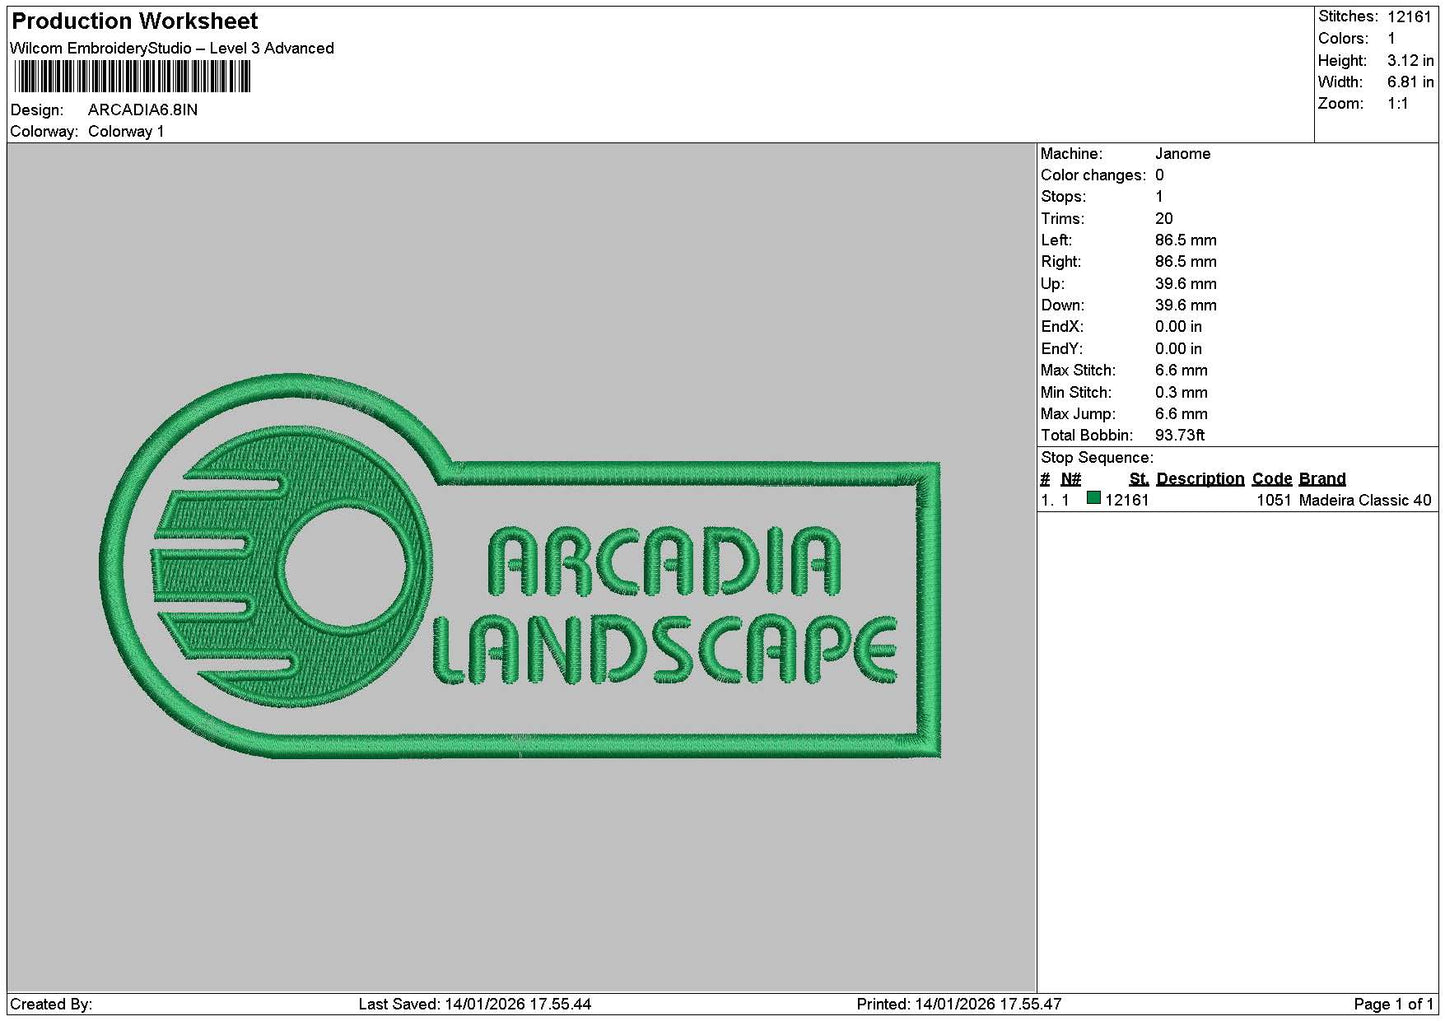Click the Production Worksheet title
Image resolution: width=1445 pixels, height=1021 pixels.
pyautogui.click(x=135, y=21)
